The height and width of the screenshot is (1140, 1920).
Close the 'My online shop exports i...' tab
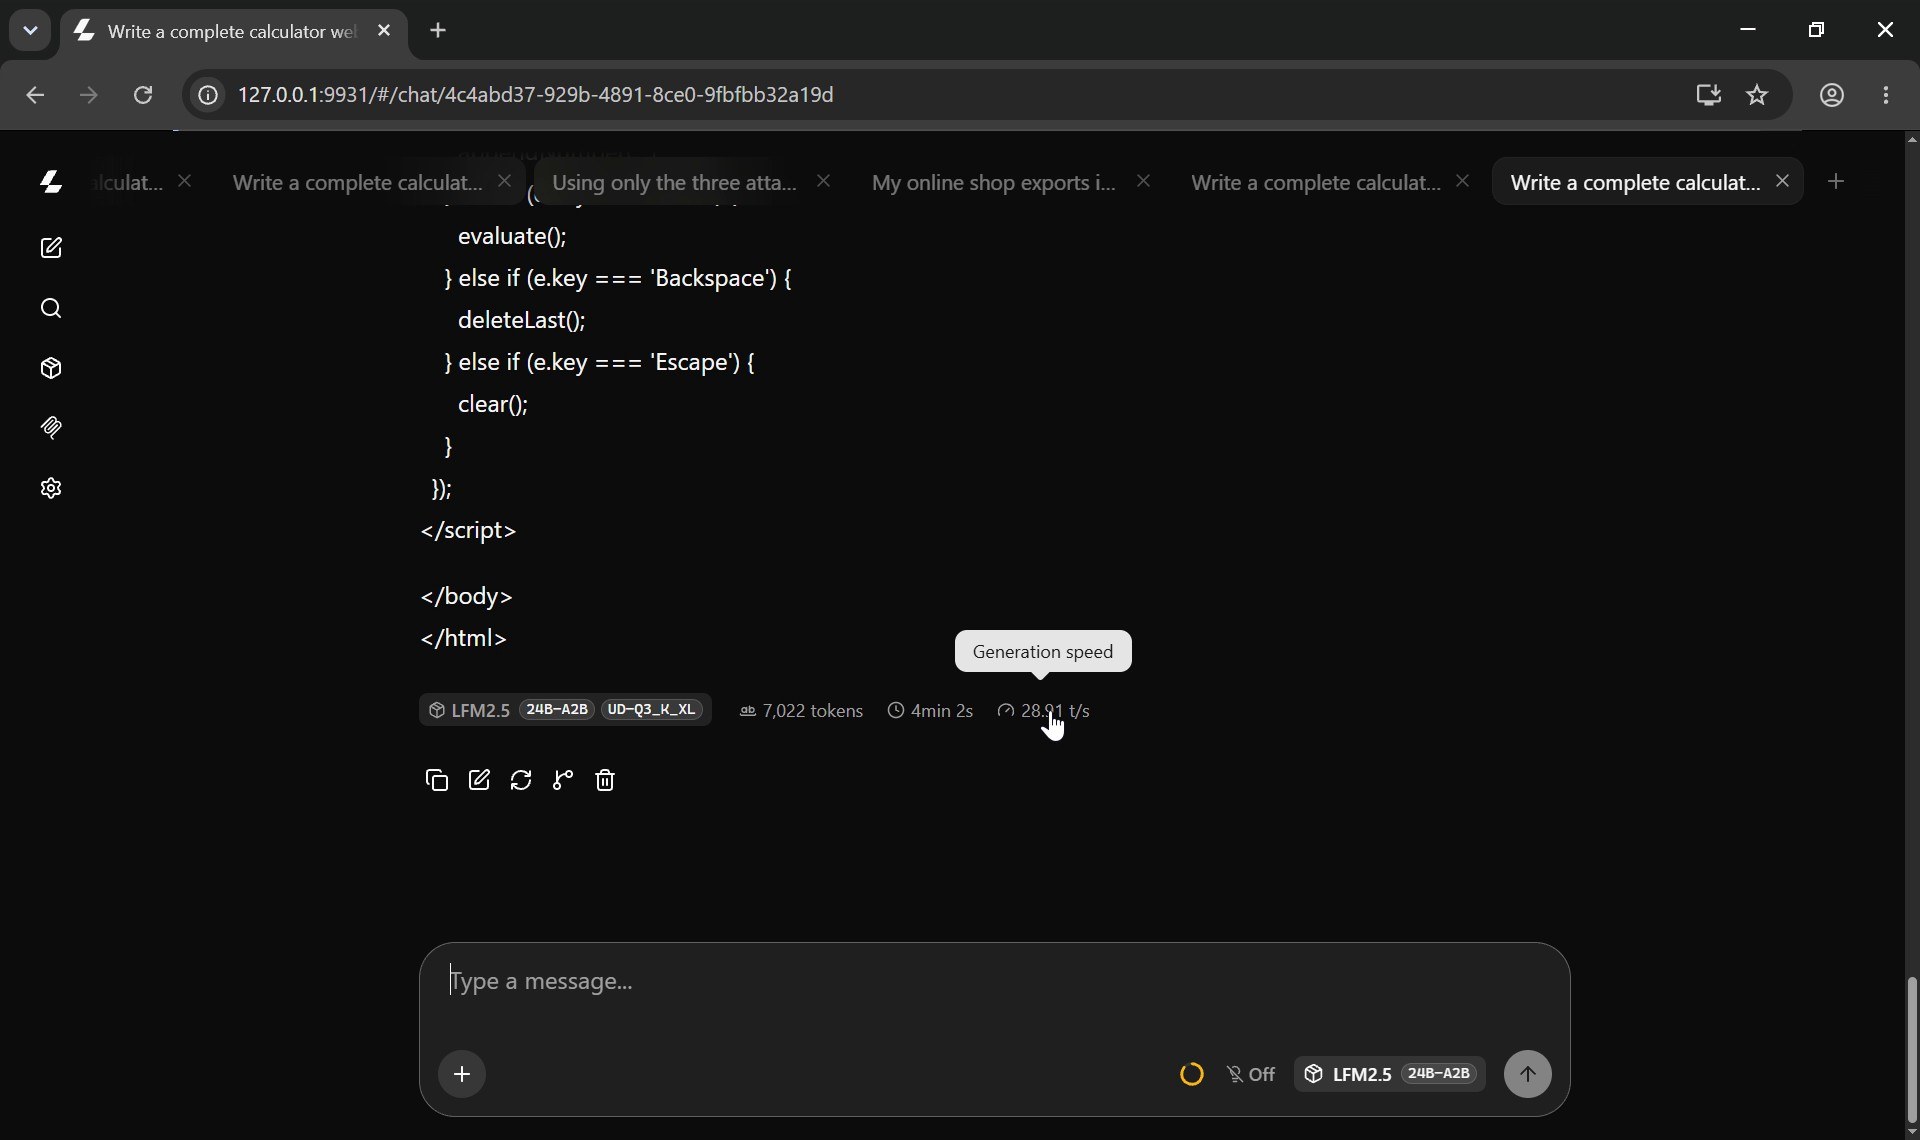pyautogui.click(x=1143, y=181)
